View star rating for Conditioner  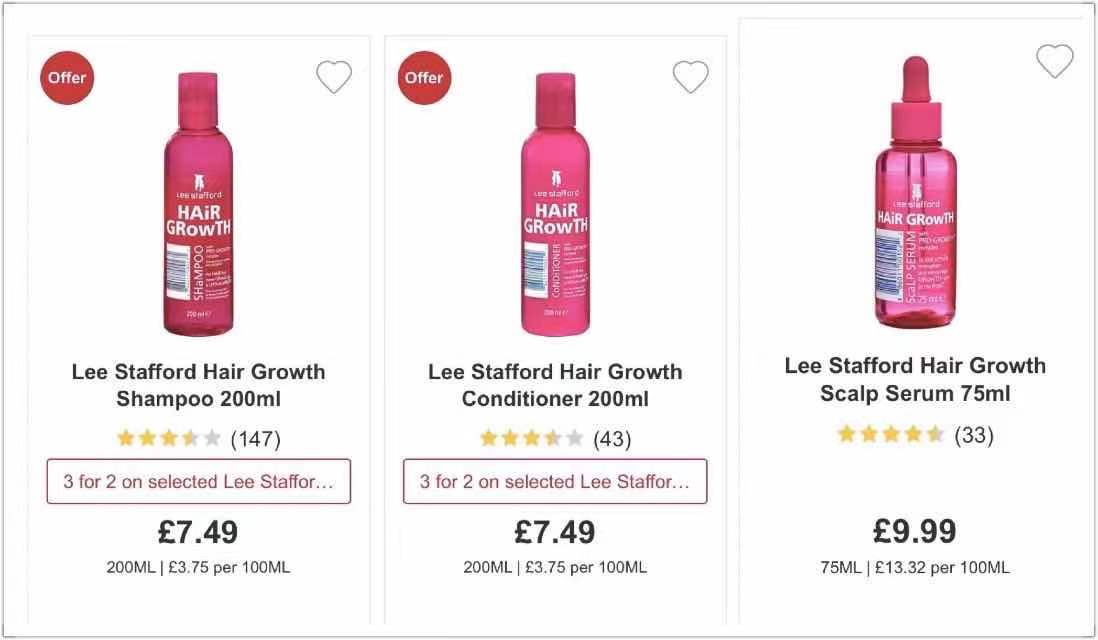click(x=531, y=438)
